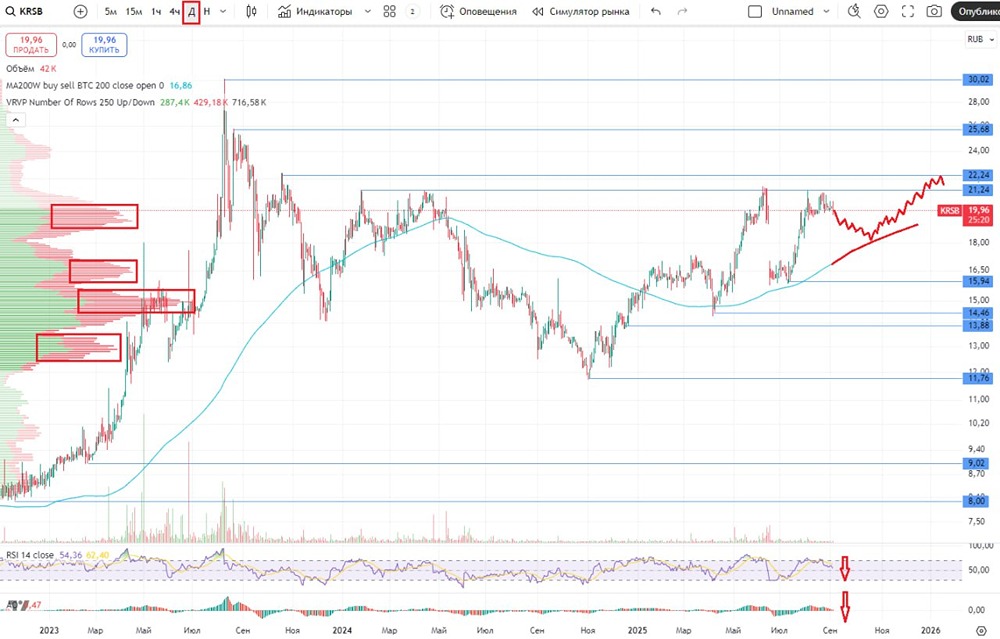Enter fullscreen chart mode
This screenshot has width=1000, height=639.
tap(908, 11)
